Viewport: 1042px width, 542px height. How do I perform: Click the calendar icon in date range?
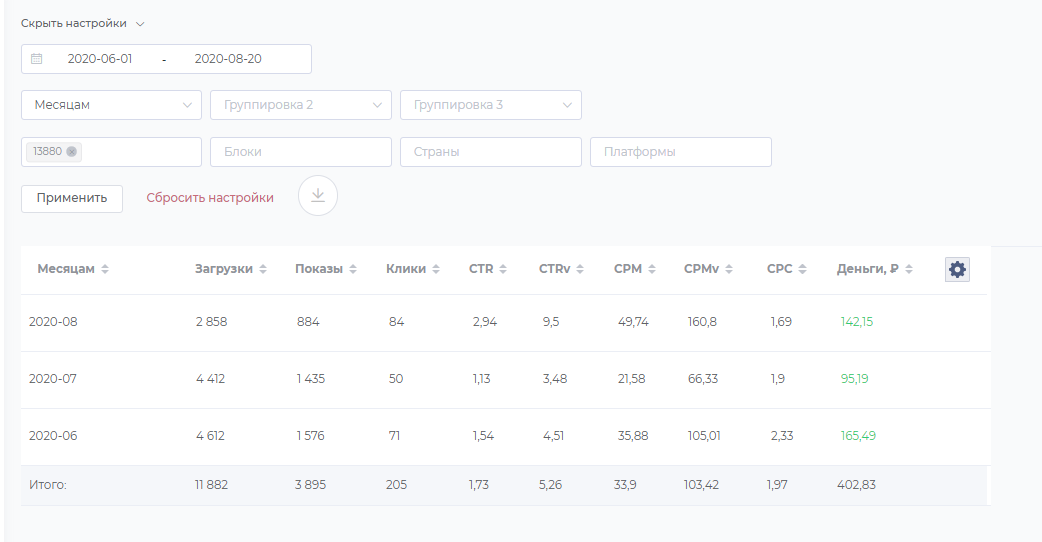tap(37, 59)
